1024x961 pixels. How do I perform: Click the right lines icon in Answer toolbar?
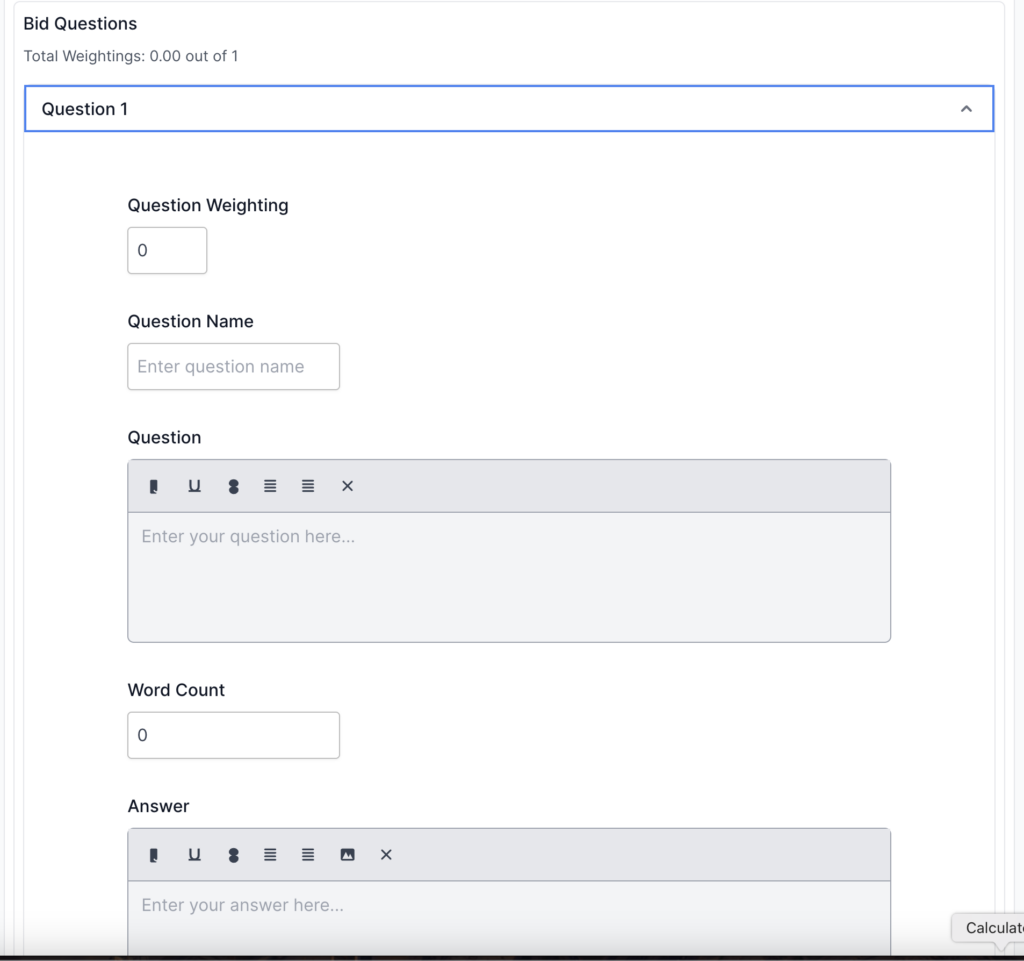[308, 855]
